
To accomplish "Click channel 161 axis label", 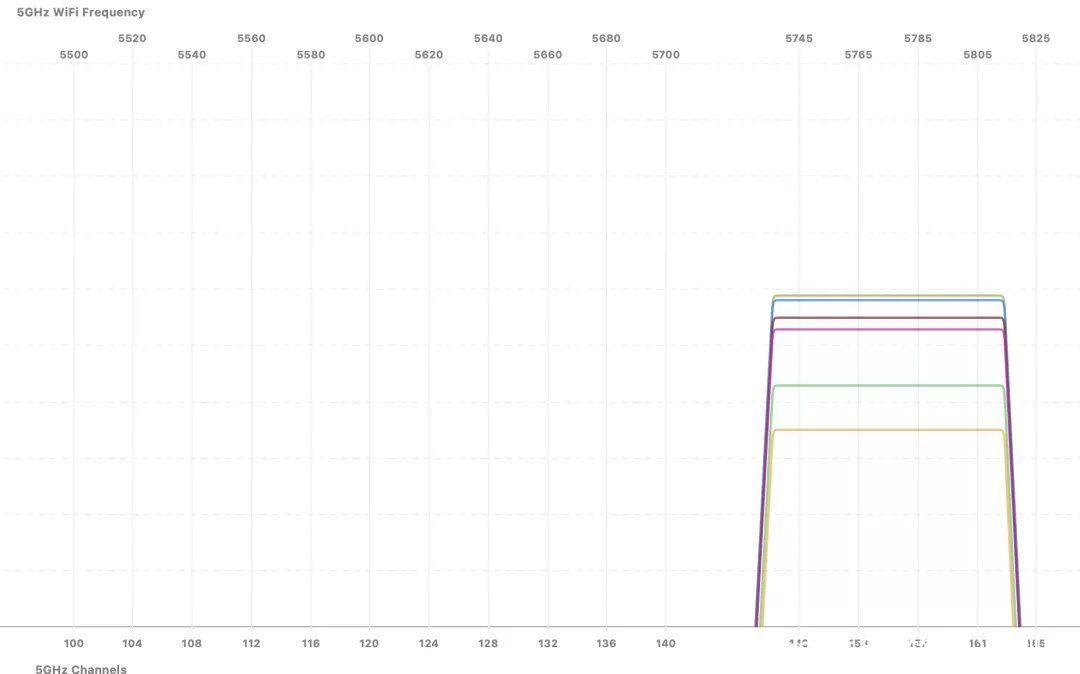I will point(977,643).
